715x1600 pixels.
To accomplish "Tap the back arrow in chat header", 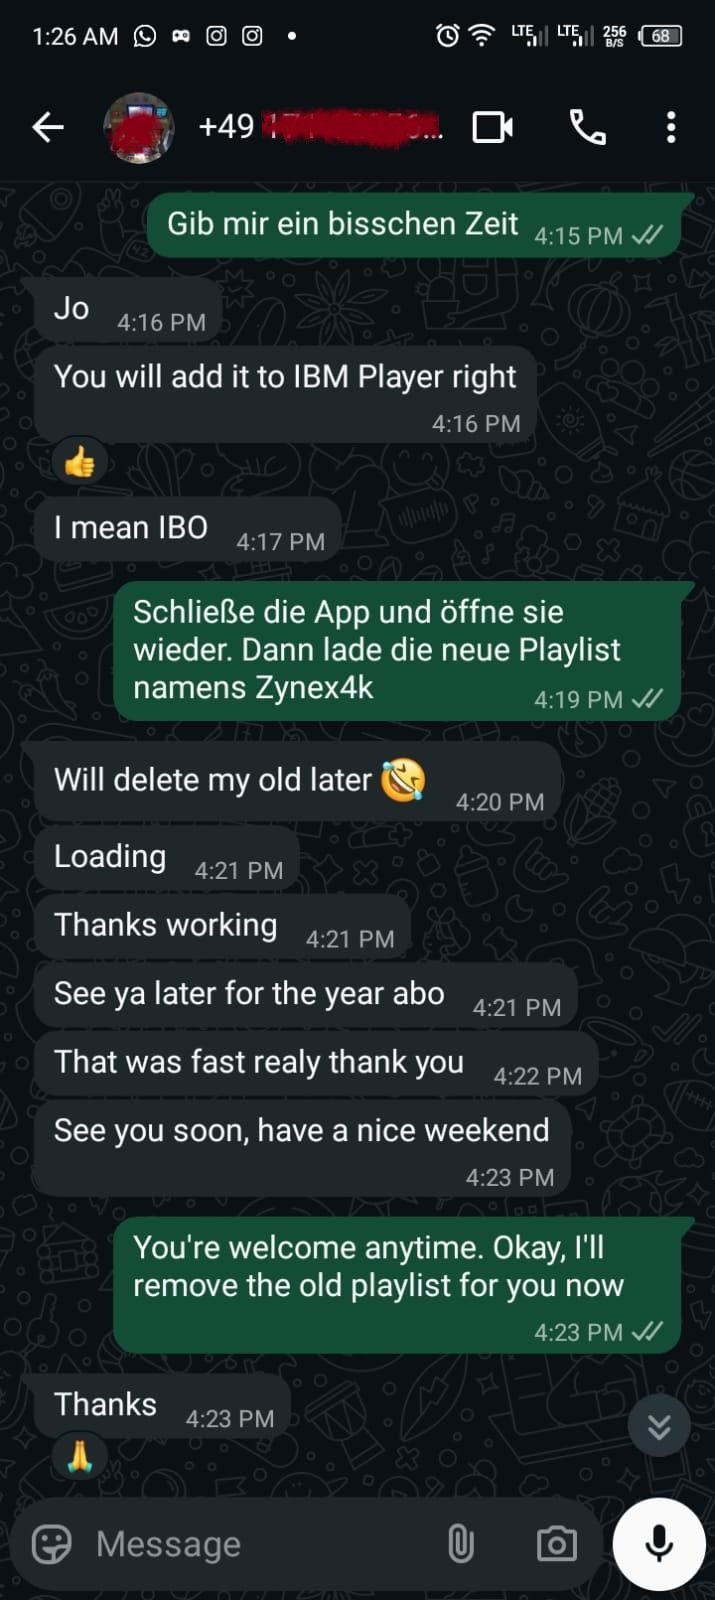I will [x=48, y=127].
